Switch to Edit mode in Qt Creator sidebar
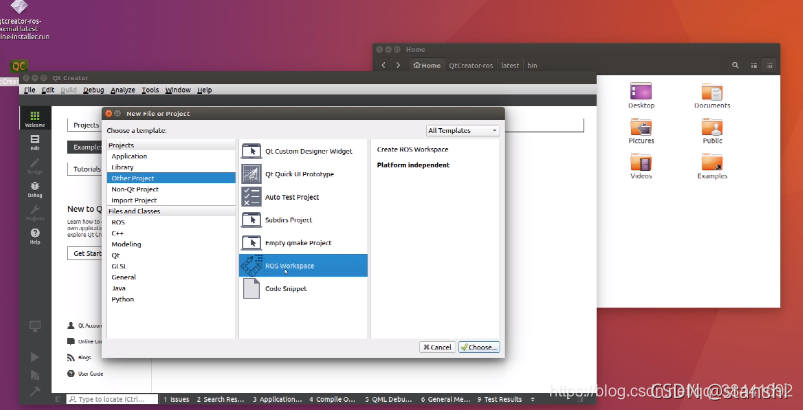803x410 pixels. click(35, 142)
